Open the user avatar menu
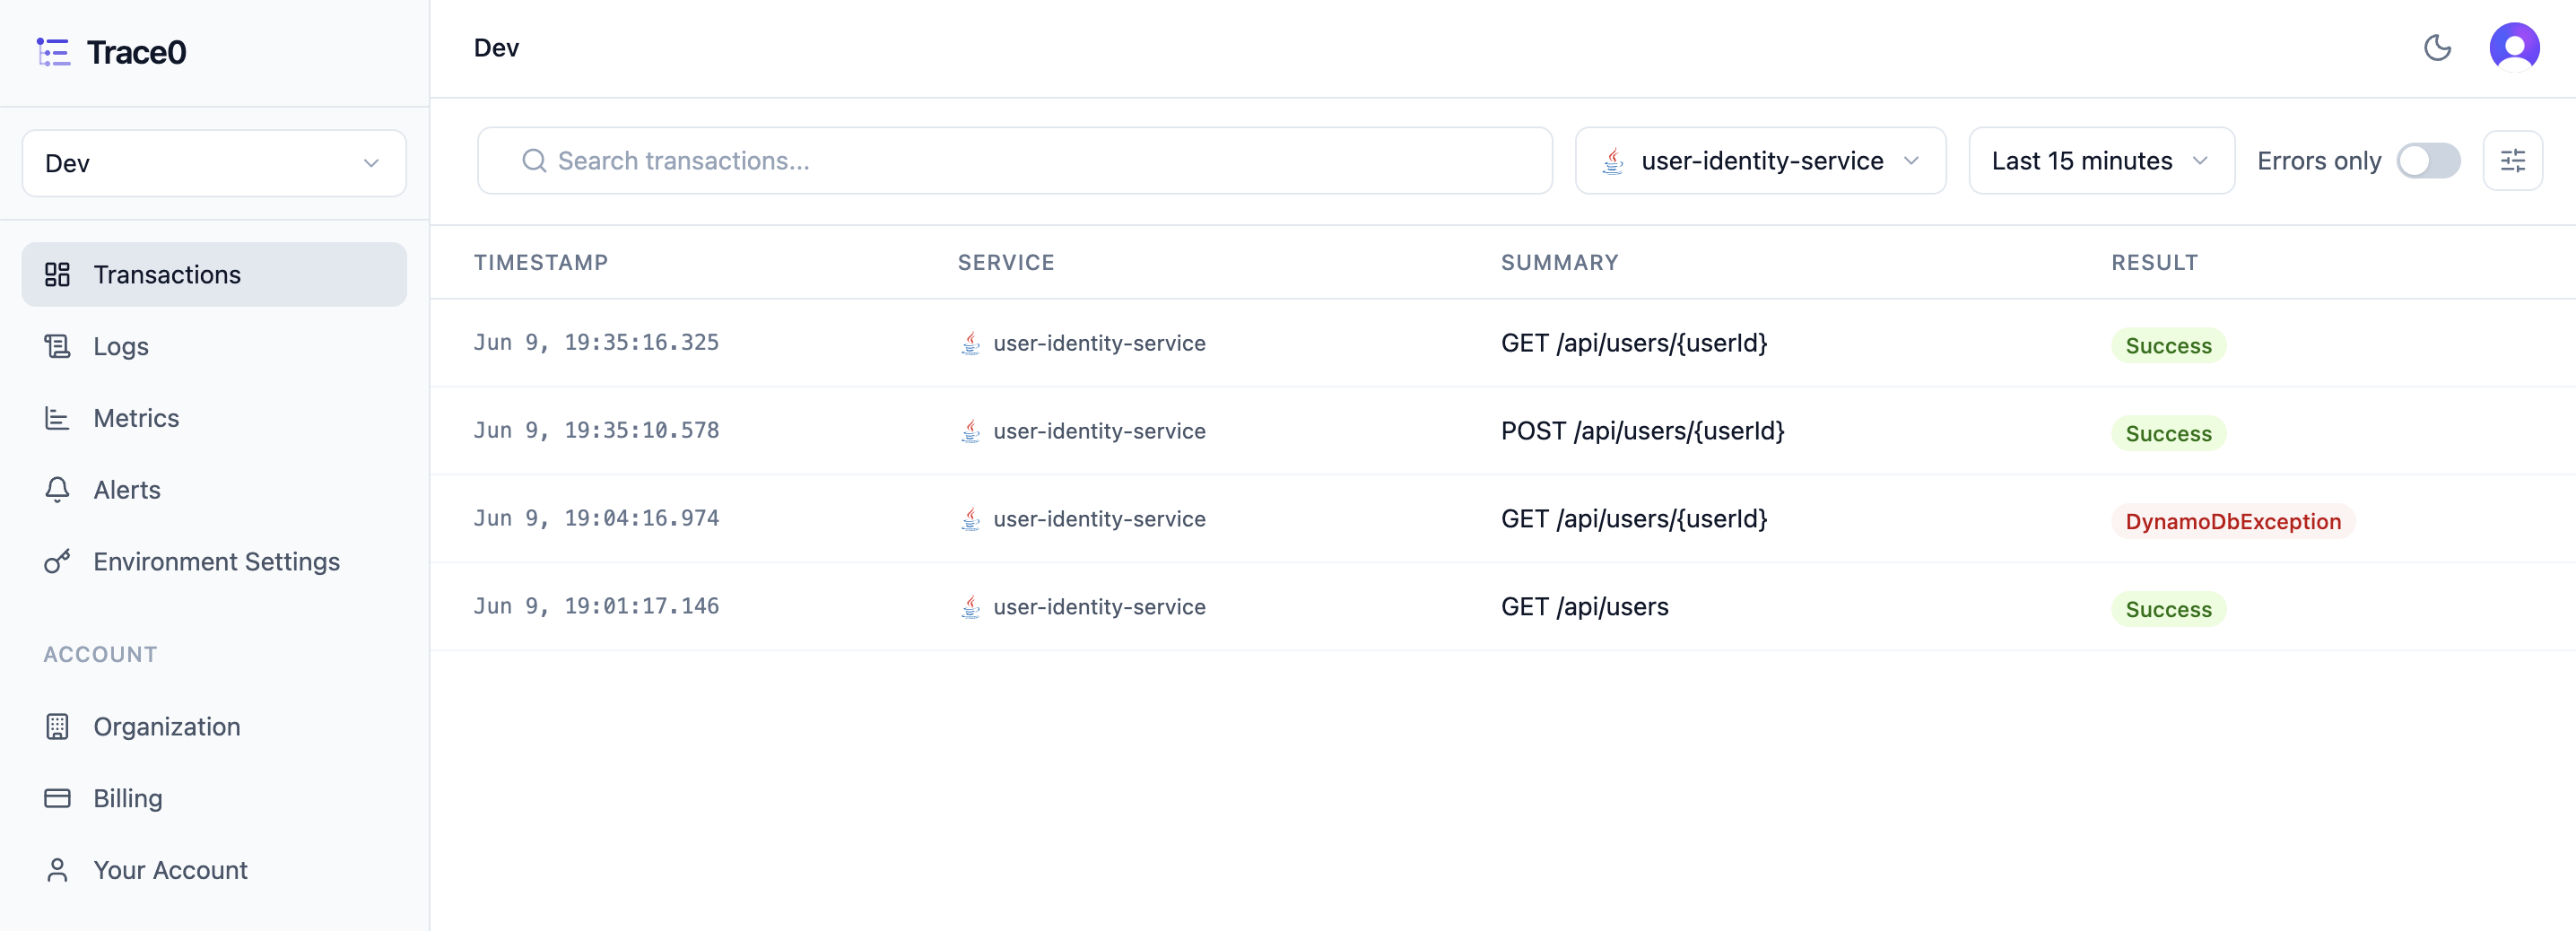Screen dimensions: 2576x931 [2514, 48]
